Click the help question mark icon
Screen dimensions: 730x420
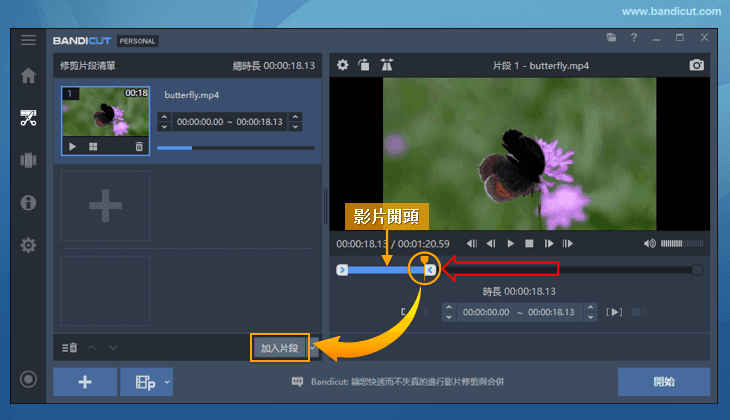point(633,38)
